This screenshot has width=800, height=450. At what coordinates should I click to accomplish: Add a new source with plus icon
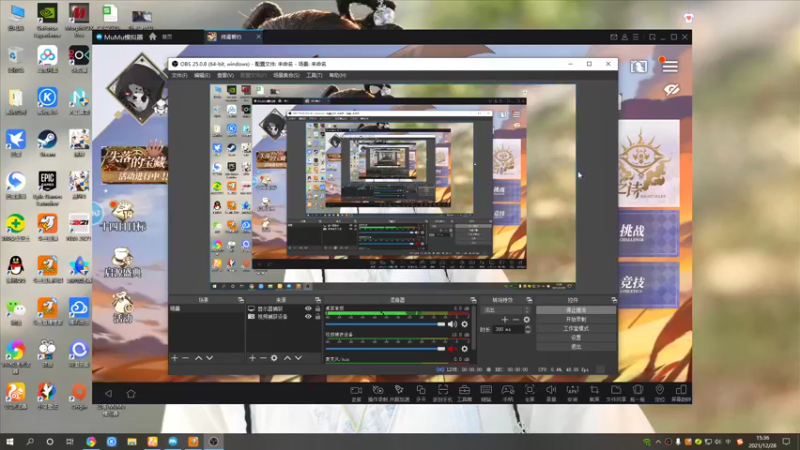(x=252, y=358)
